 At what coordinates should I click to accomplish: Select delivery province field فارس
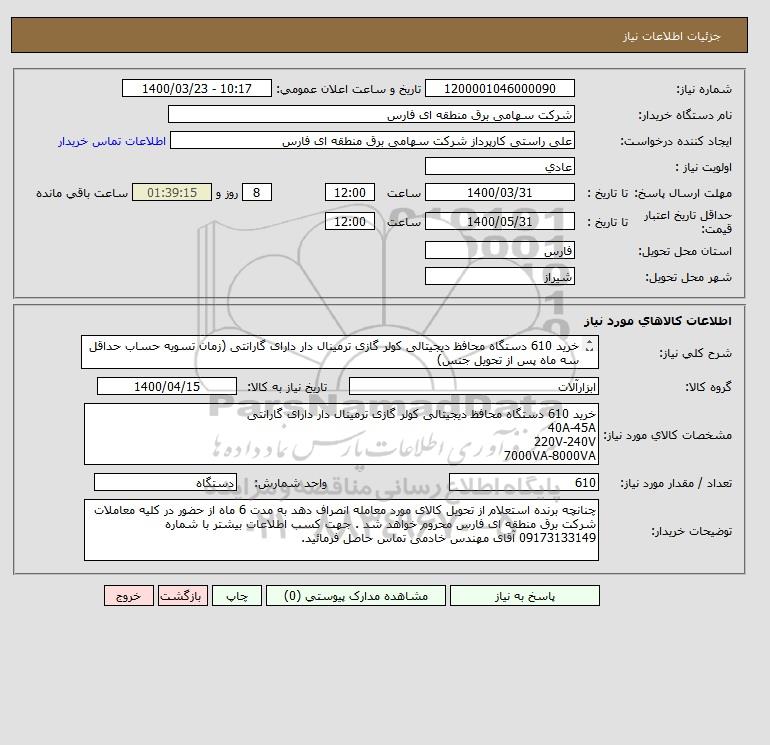[x=499, y=250]
